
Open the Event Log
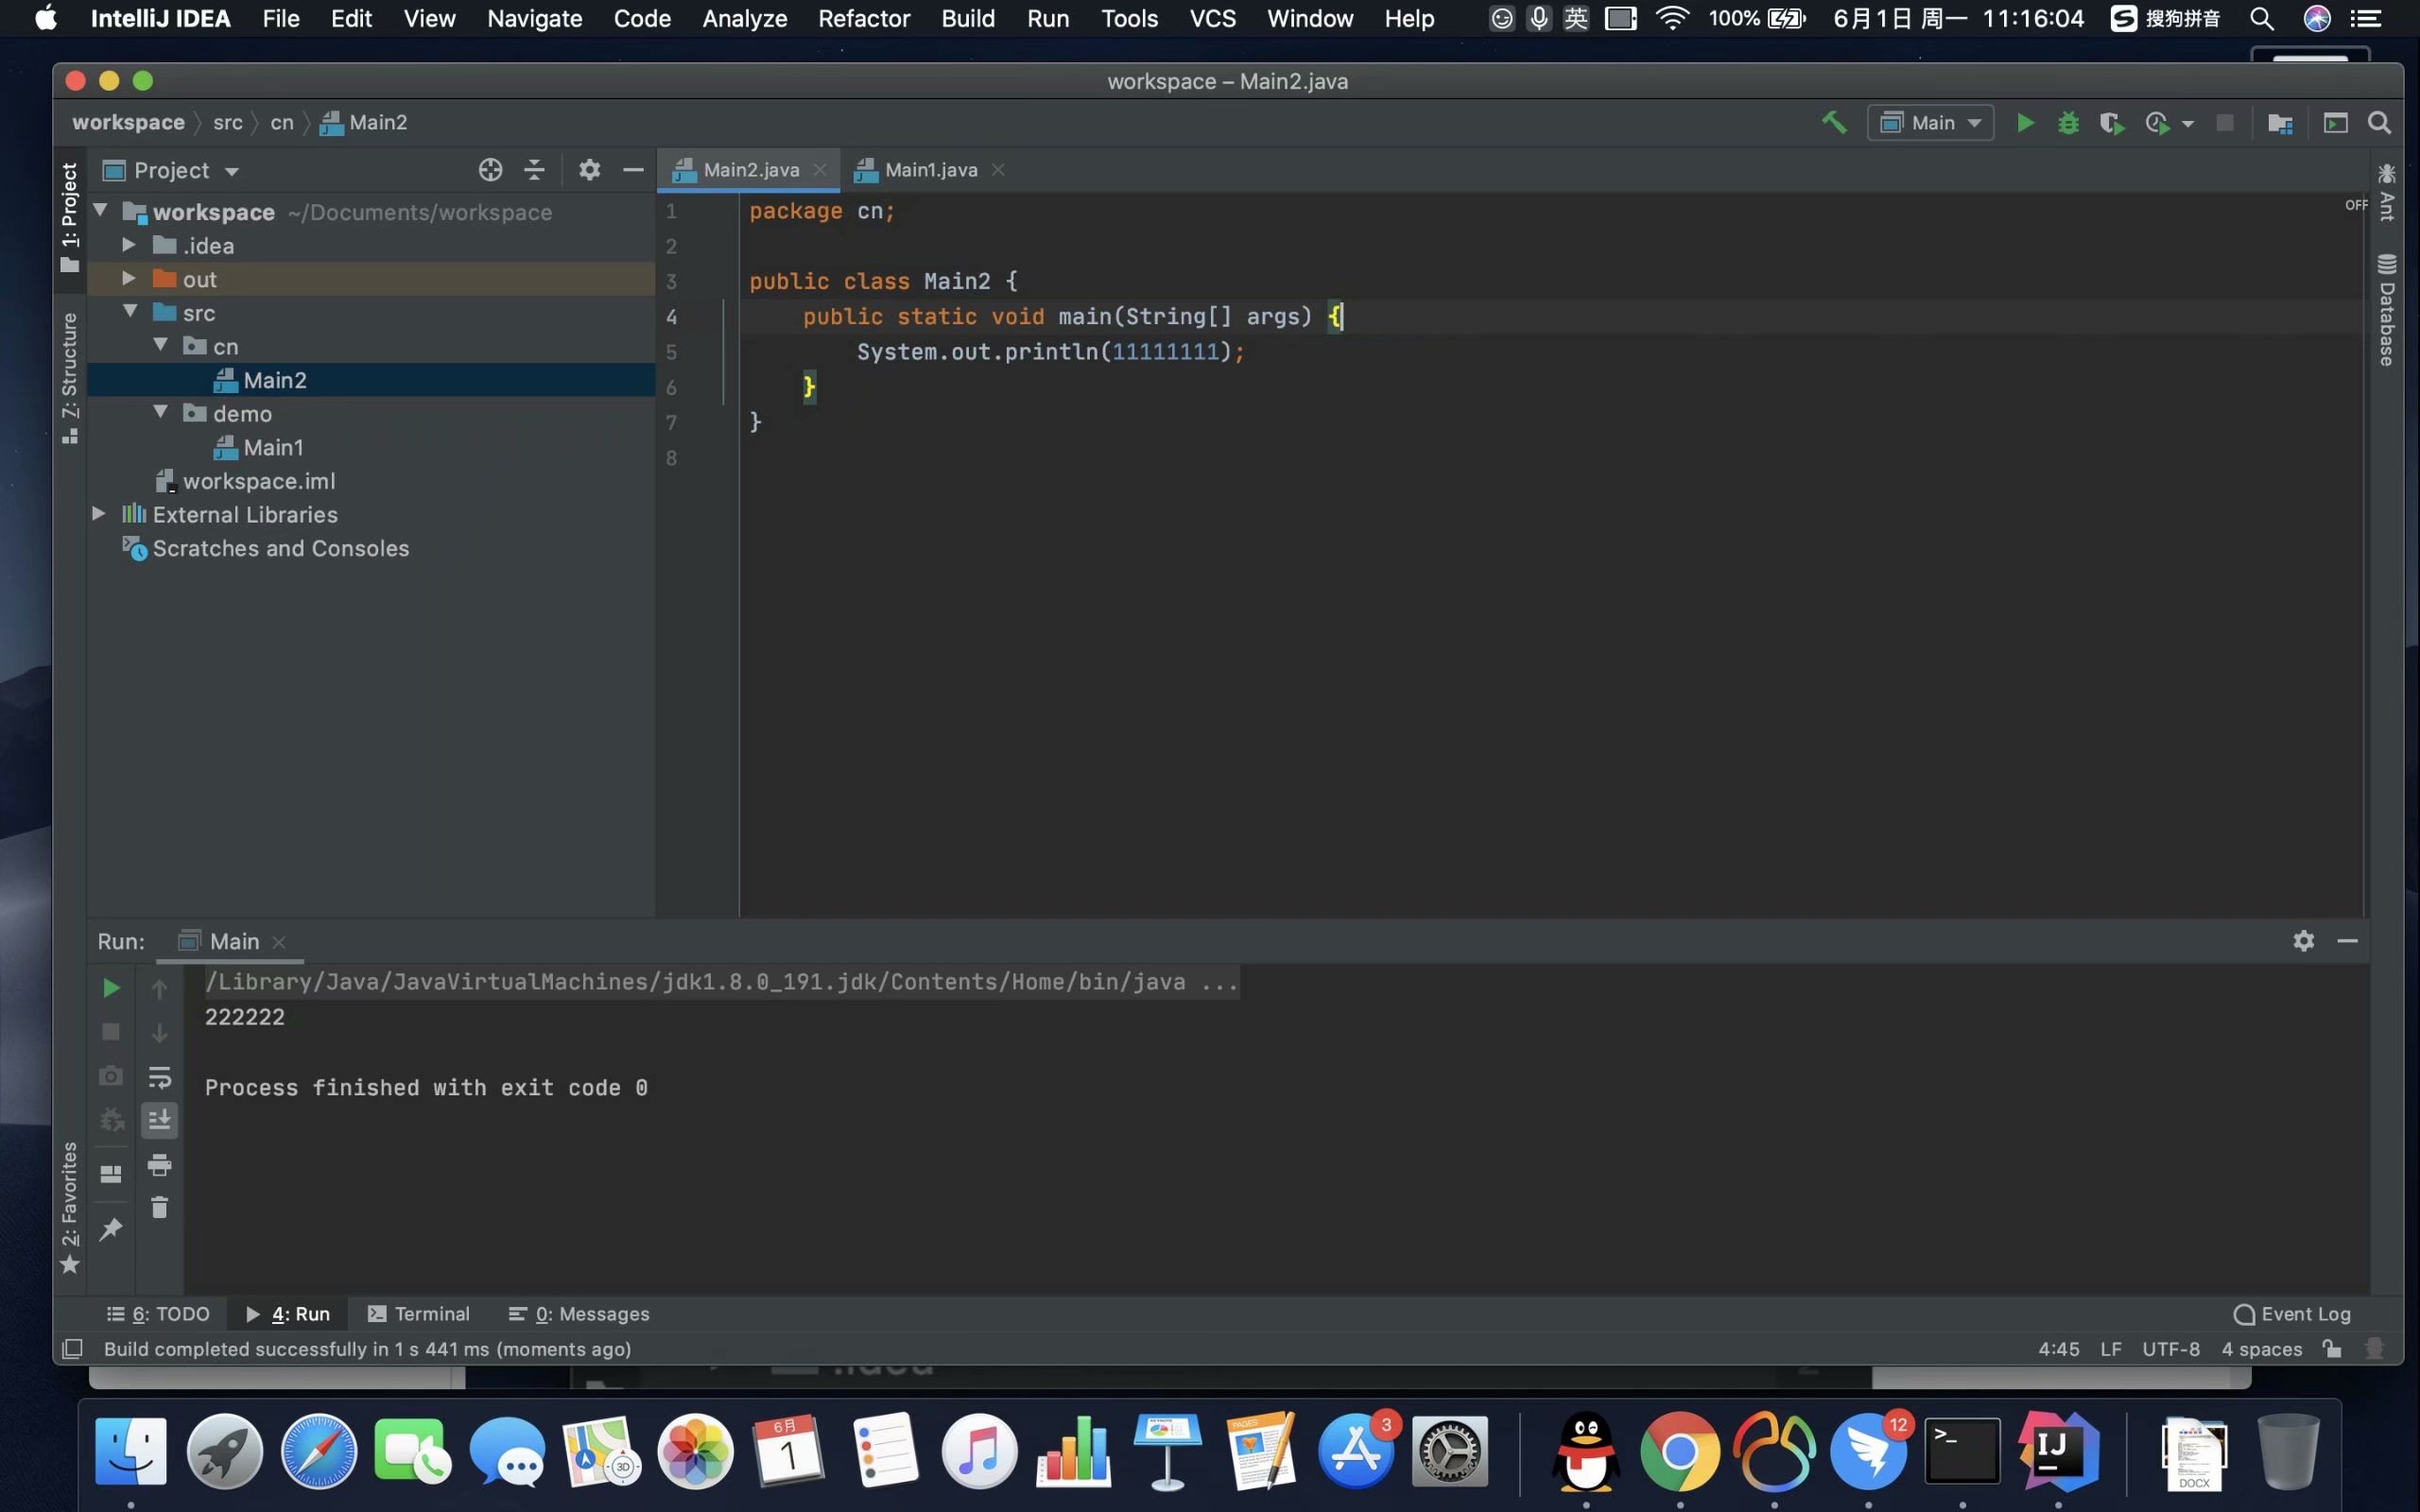[2292, 1314]
